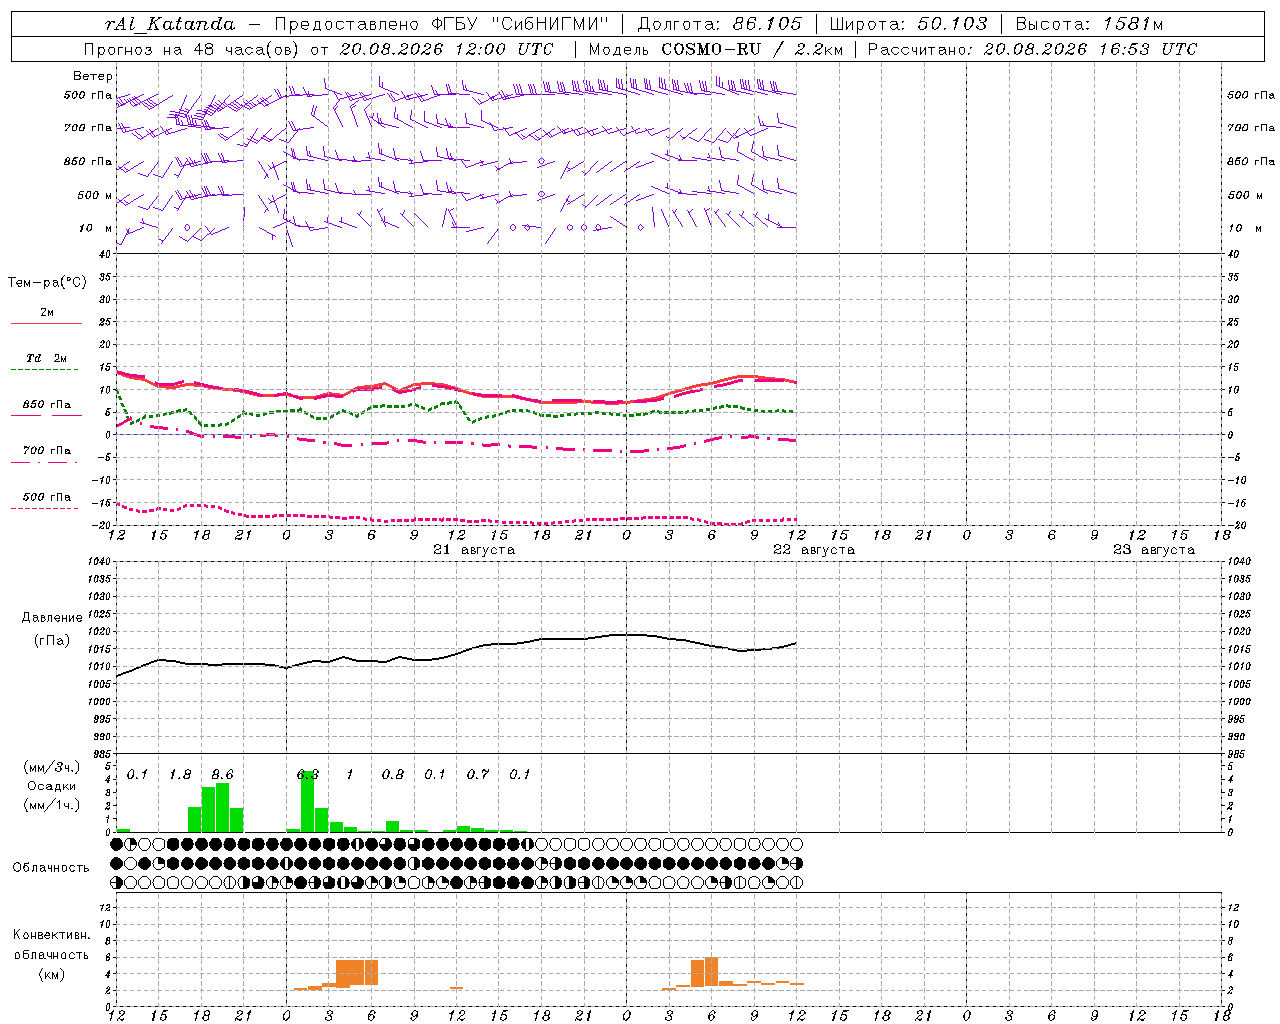
Task: Click the 850 гПа temperature legend entry
Action: (46, 409)
